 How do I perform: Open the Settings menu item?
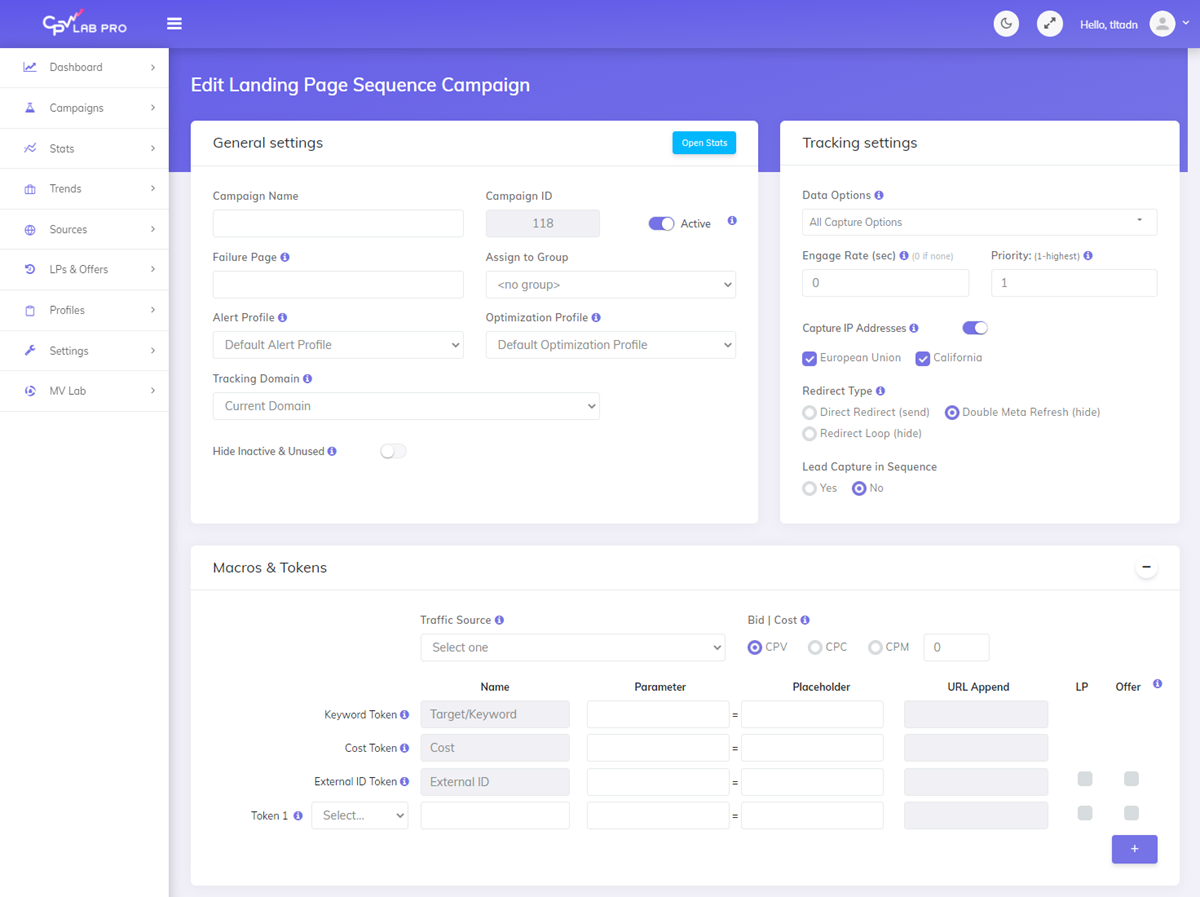pyautogui.click(x=84, y=351)
